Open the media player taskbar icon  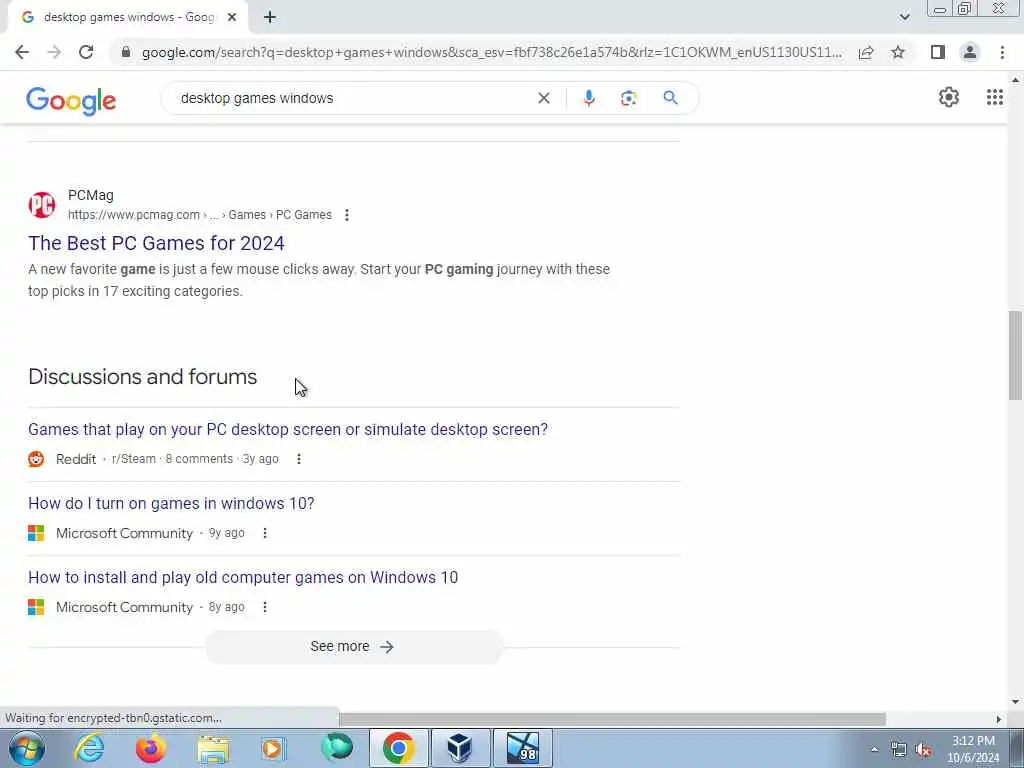tap(274, 748)
